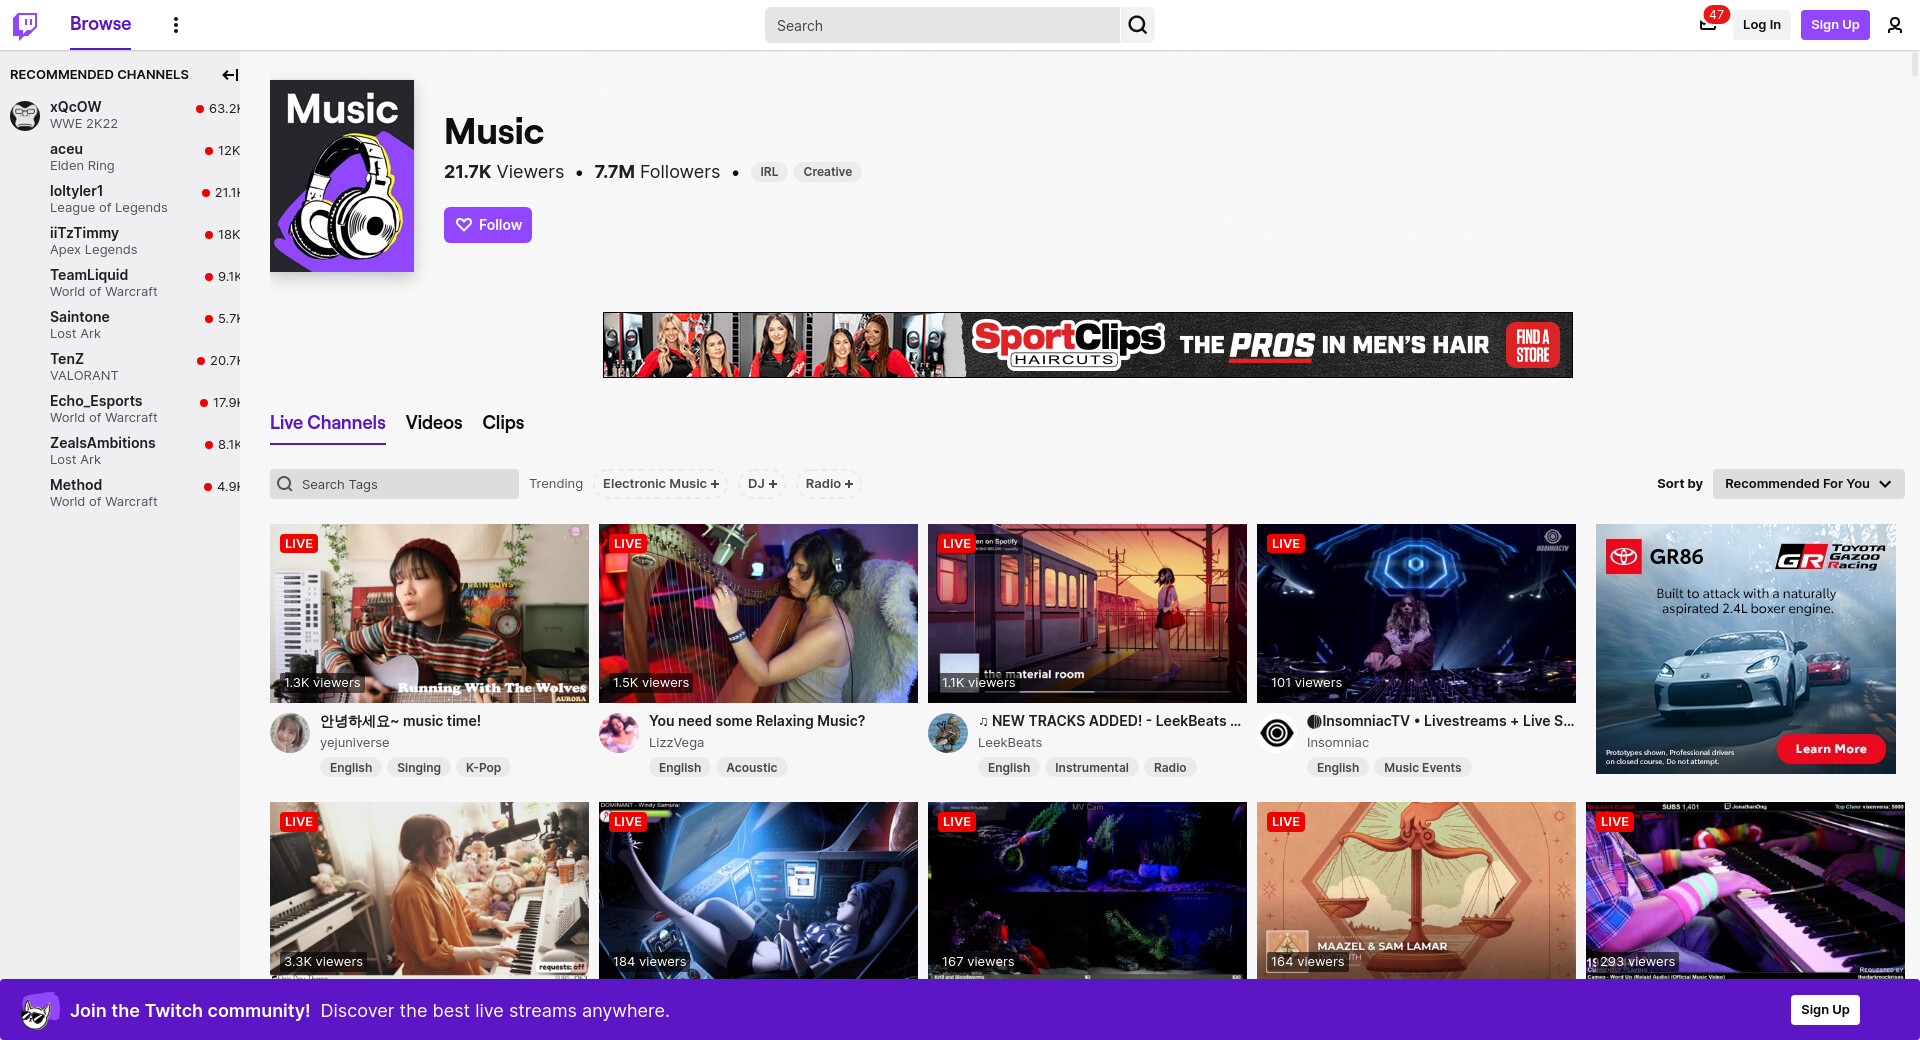Add the DJ tag filter
This screenshot has height=1040, width=1920.
click(762, 484)
